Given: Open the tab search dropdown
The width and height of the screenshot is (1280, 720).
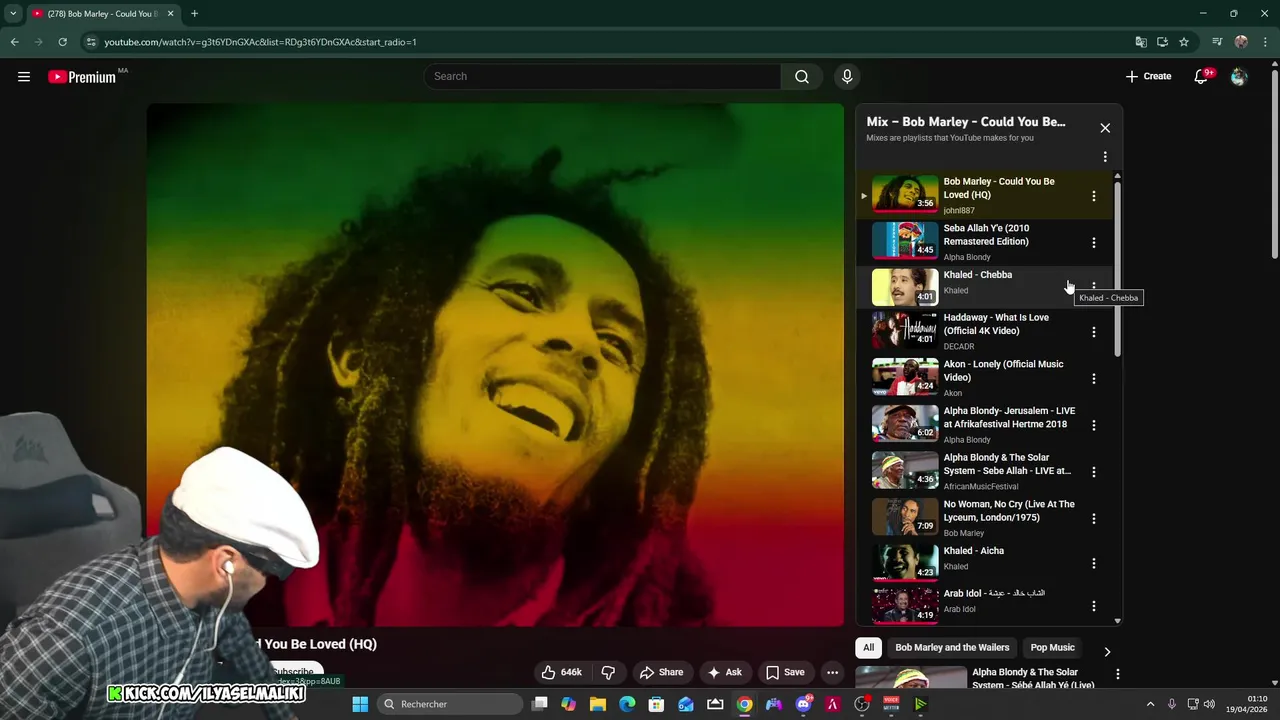Looking at the screenshot, I should (x=12, y=14).
